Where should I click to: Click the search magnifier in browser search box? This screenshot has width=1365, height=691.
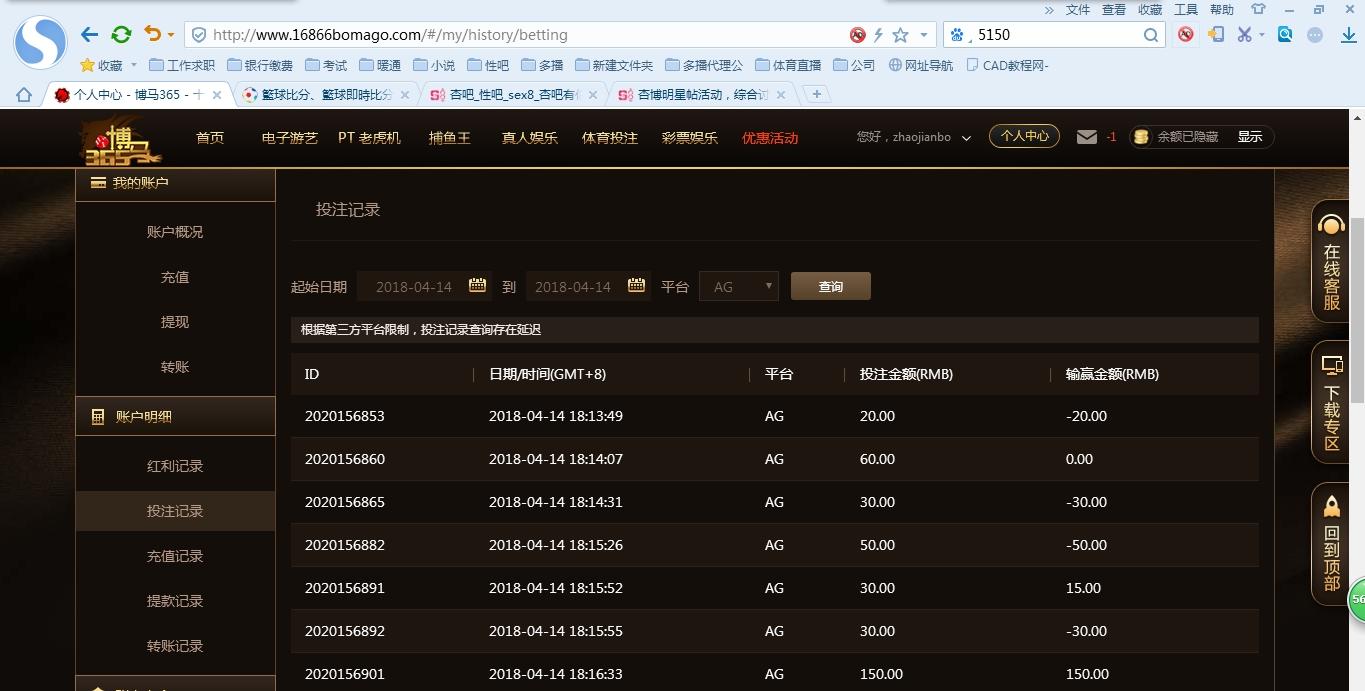coord(1151,35)
